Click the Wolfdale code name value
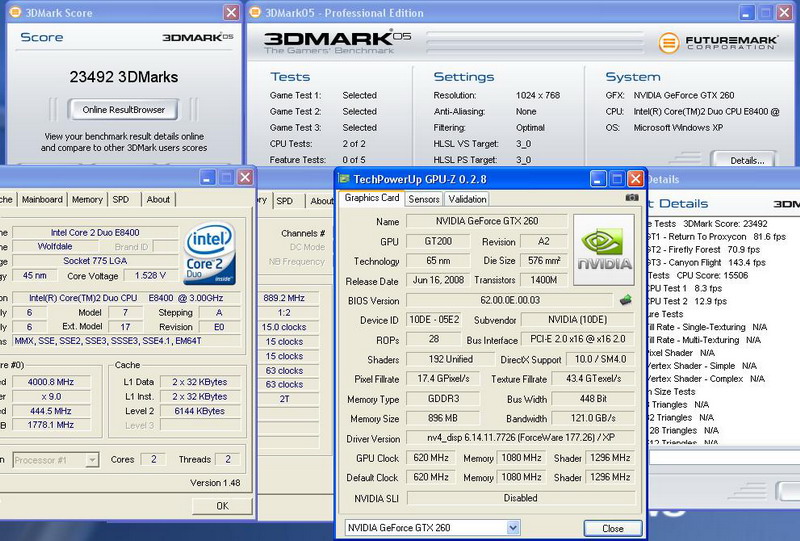Screen dimensions: 800x541 point(55,247)
